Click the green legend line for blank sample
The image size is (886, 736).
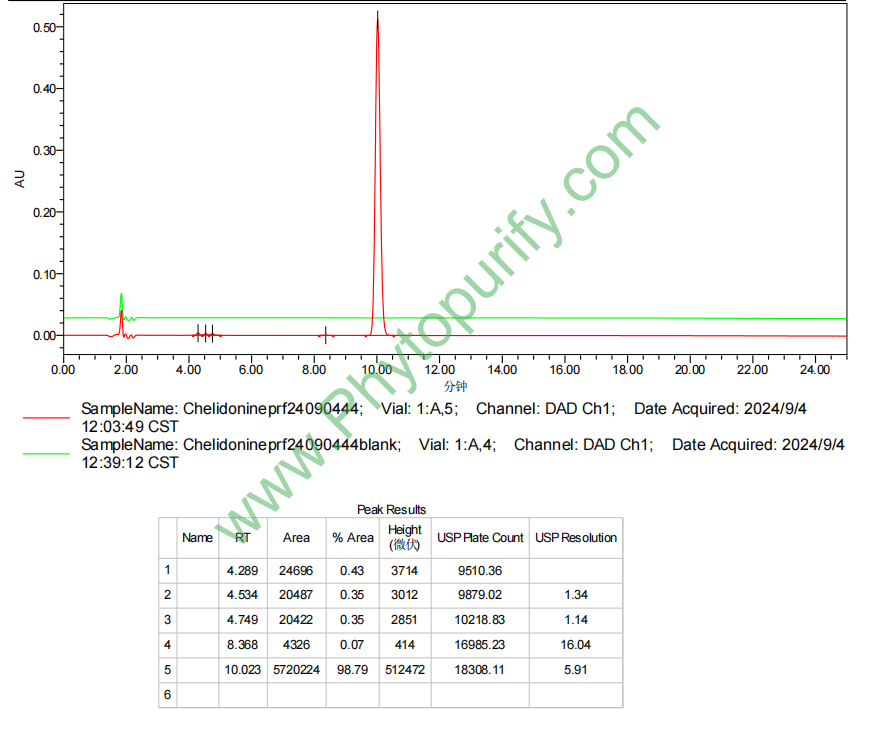click(45, 453)
